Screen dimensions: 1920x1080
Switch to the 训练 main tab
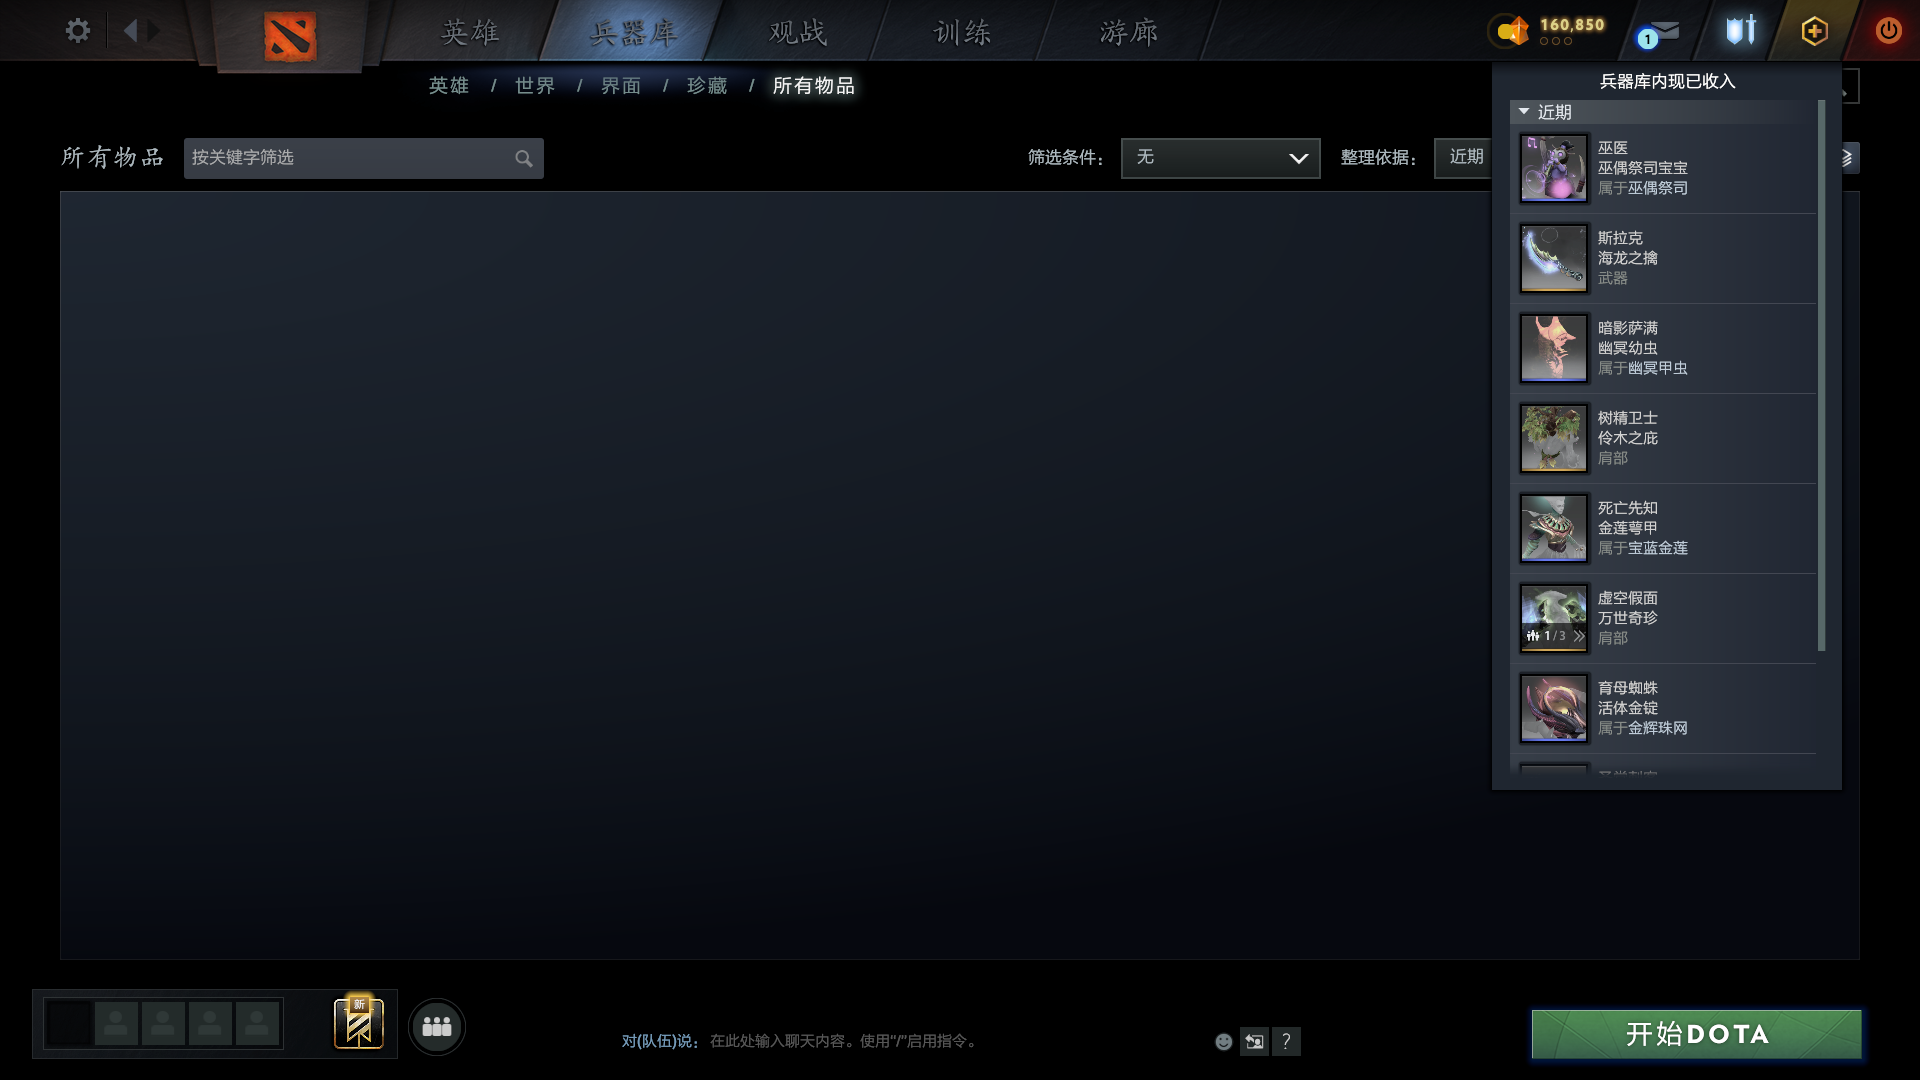(x=962, y=32)
